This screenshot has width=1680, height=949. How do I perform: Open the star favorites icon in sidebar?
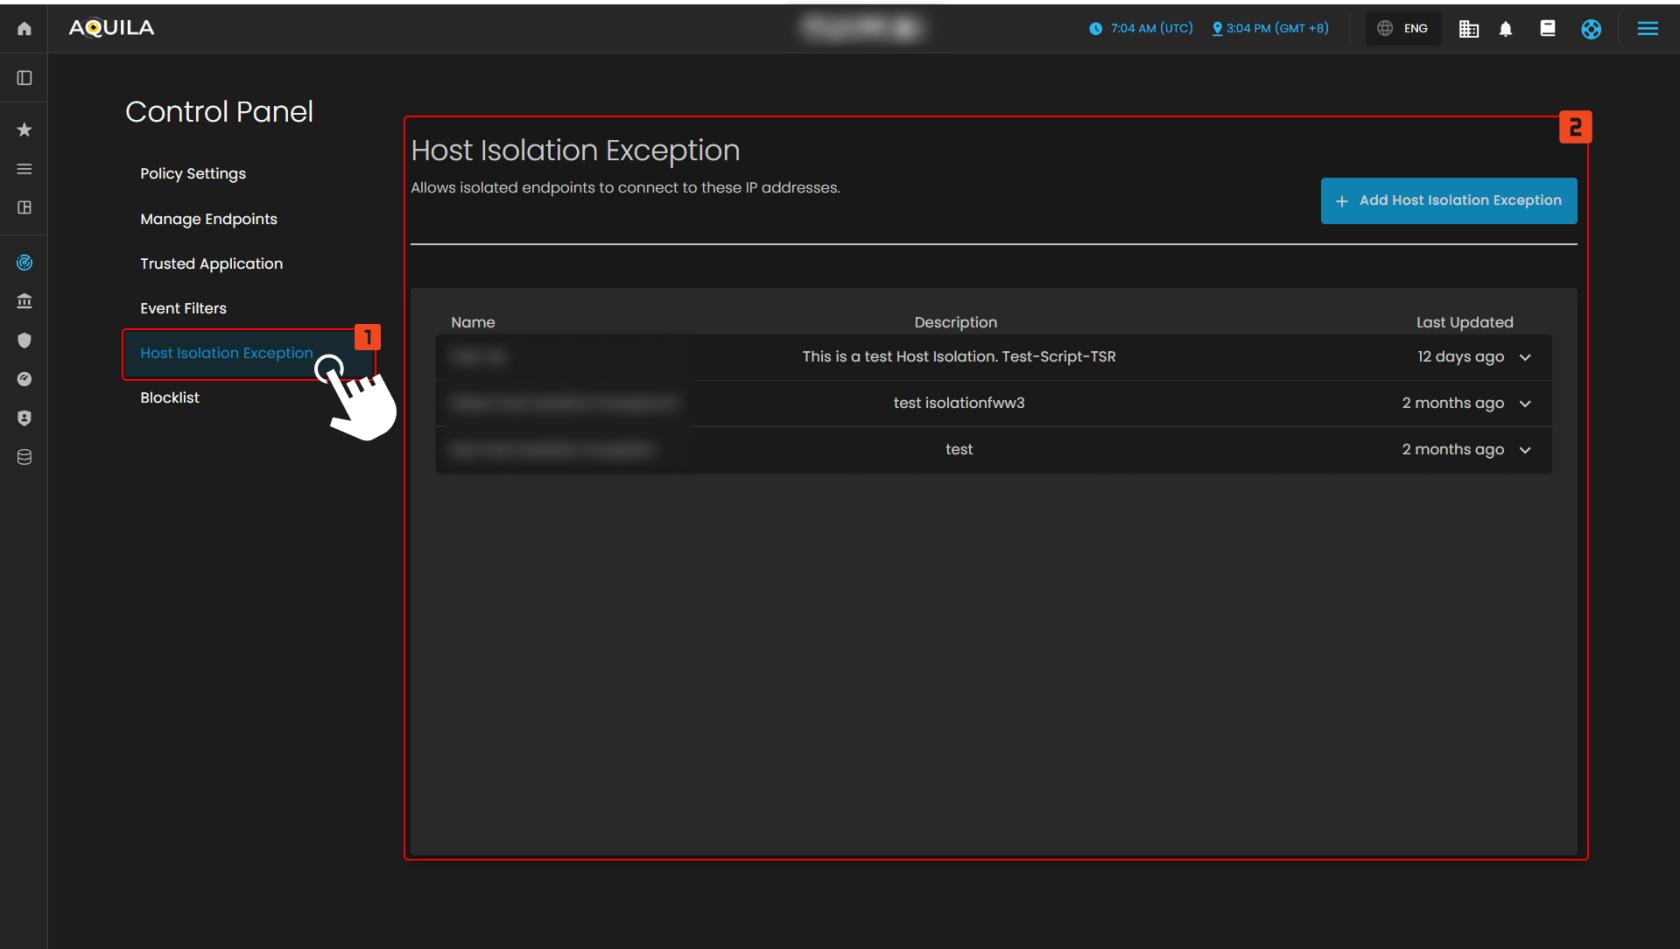click(24, 130)
